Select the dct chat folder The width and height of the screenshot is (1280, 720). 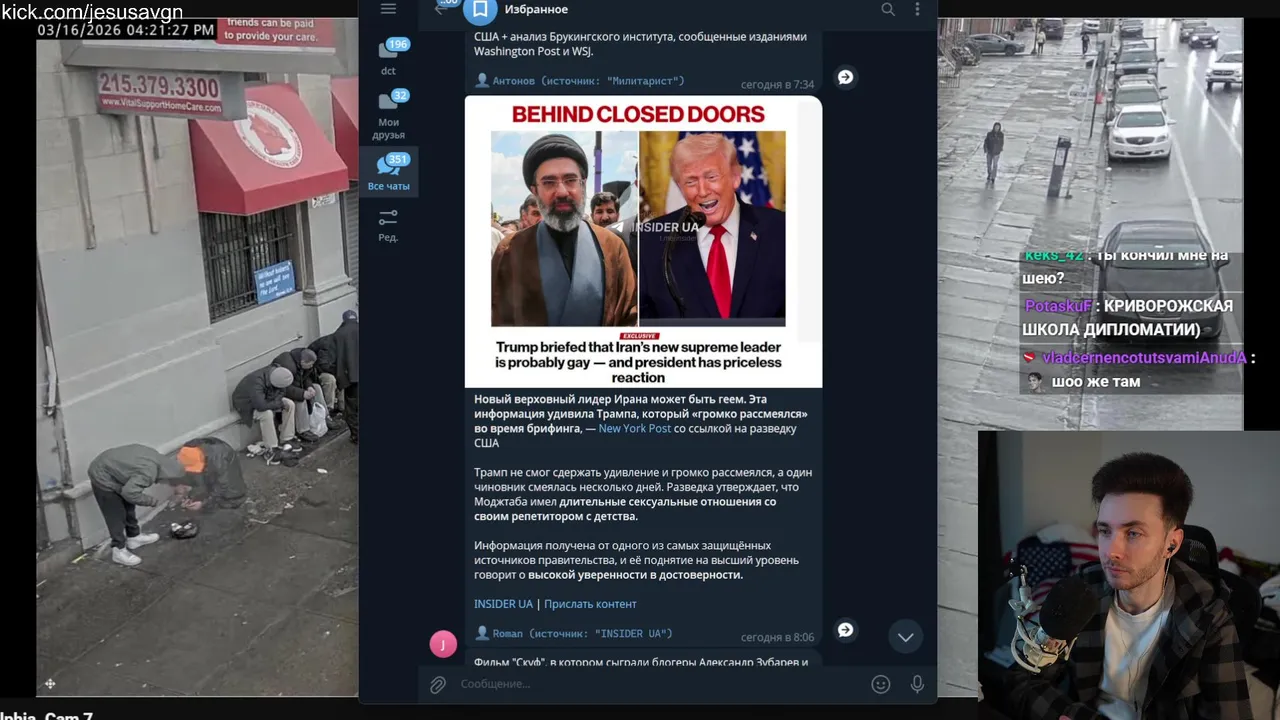(388, 57)
